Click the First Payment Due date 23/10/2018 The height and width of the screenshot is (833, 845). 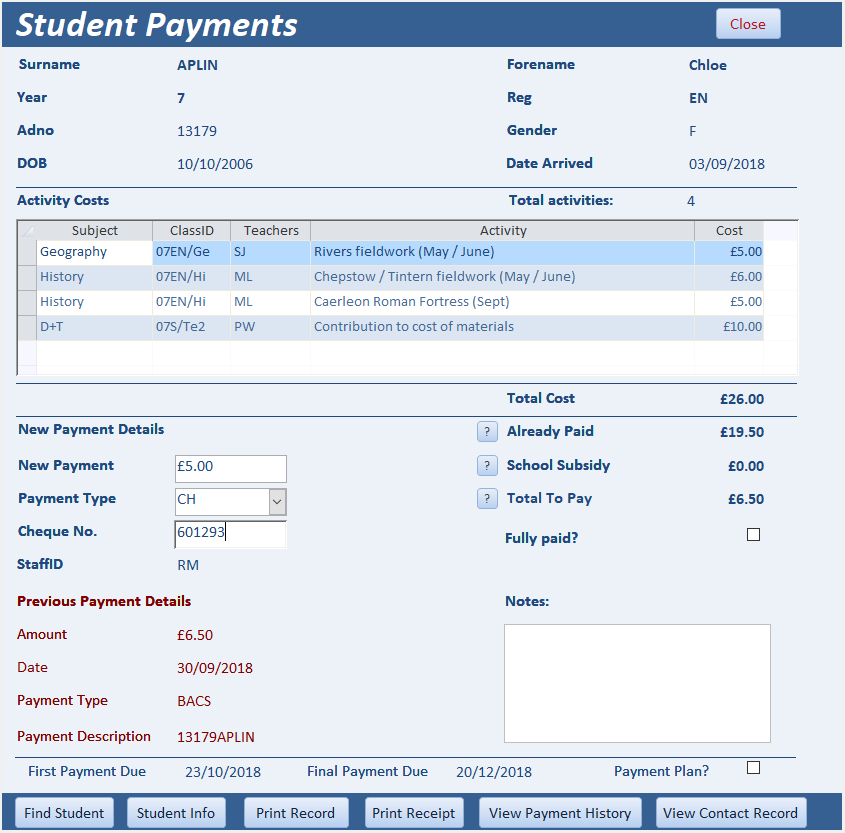[223, 772]
